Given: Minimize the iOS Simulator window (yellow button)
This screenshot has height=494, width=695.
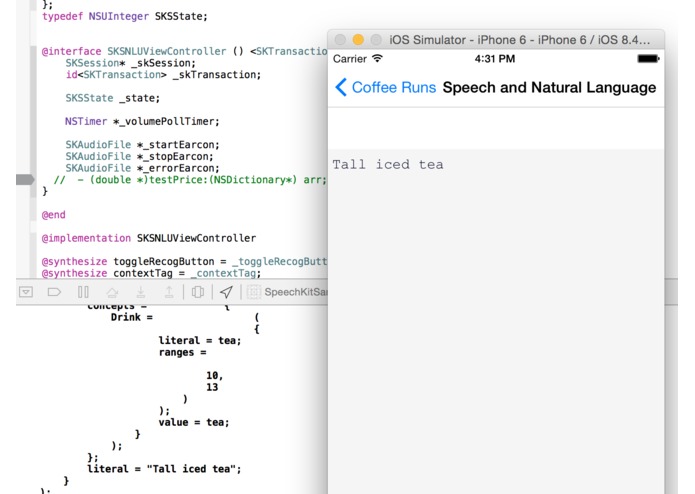Looking at the screenshot, I should tap(358, 40).
